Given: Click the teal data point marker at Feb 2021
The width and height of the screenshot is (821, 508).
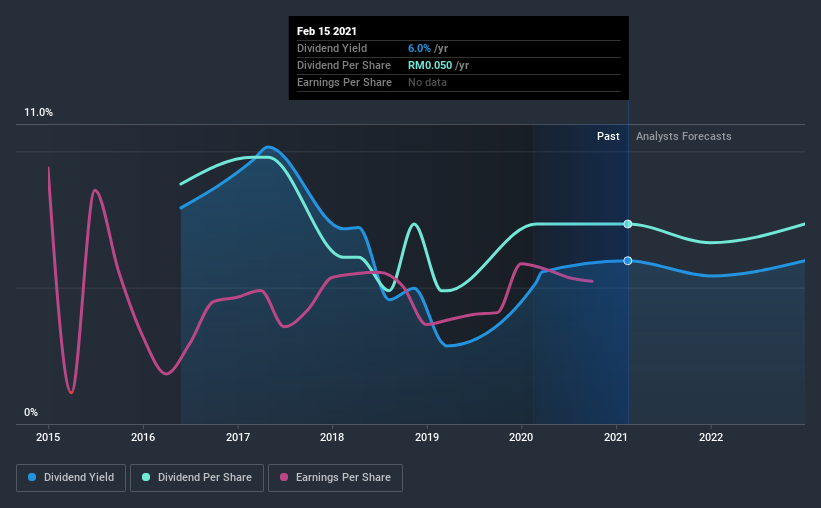Looking at the screenshot, I should [x=628, y=224].
